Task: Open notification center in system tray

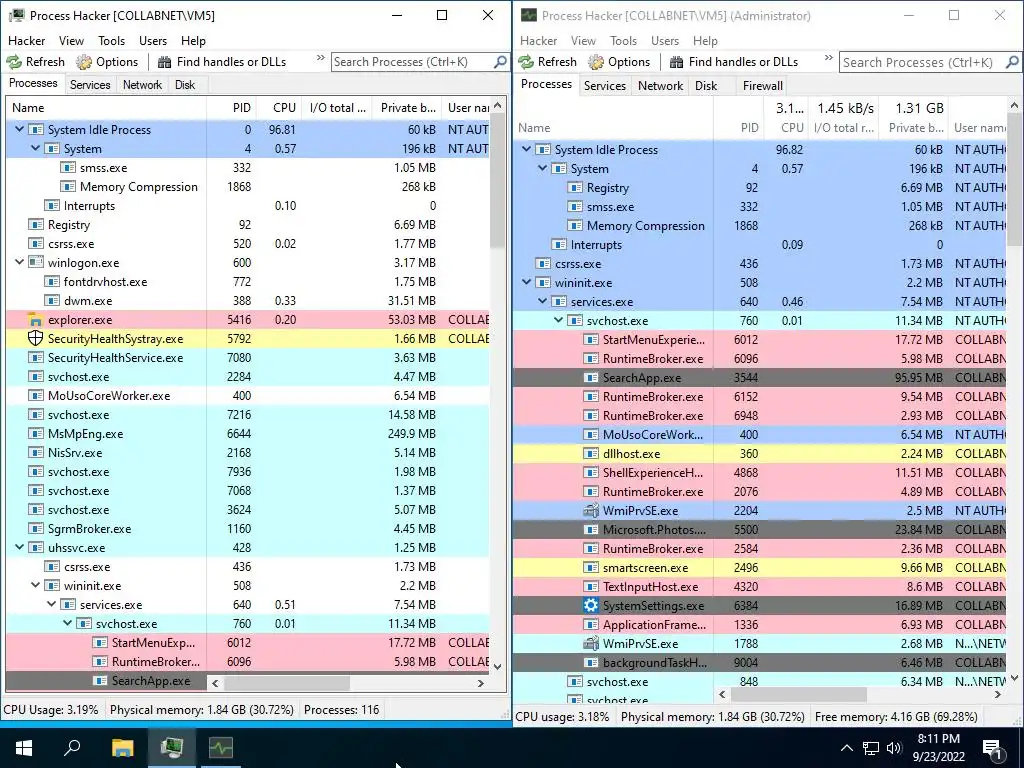Action: point(993,748)
